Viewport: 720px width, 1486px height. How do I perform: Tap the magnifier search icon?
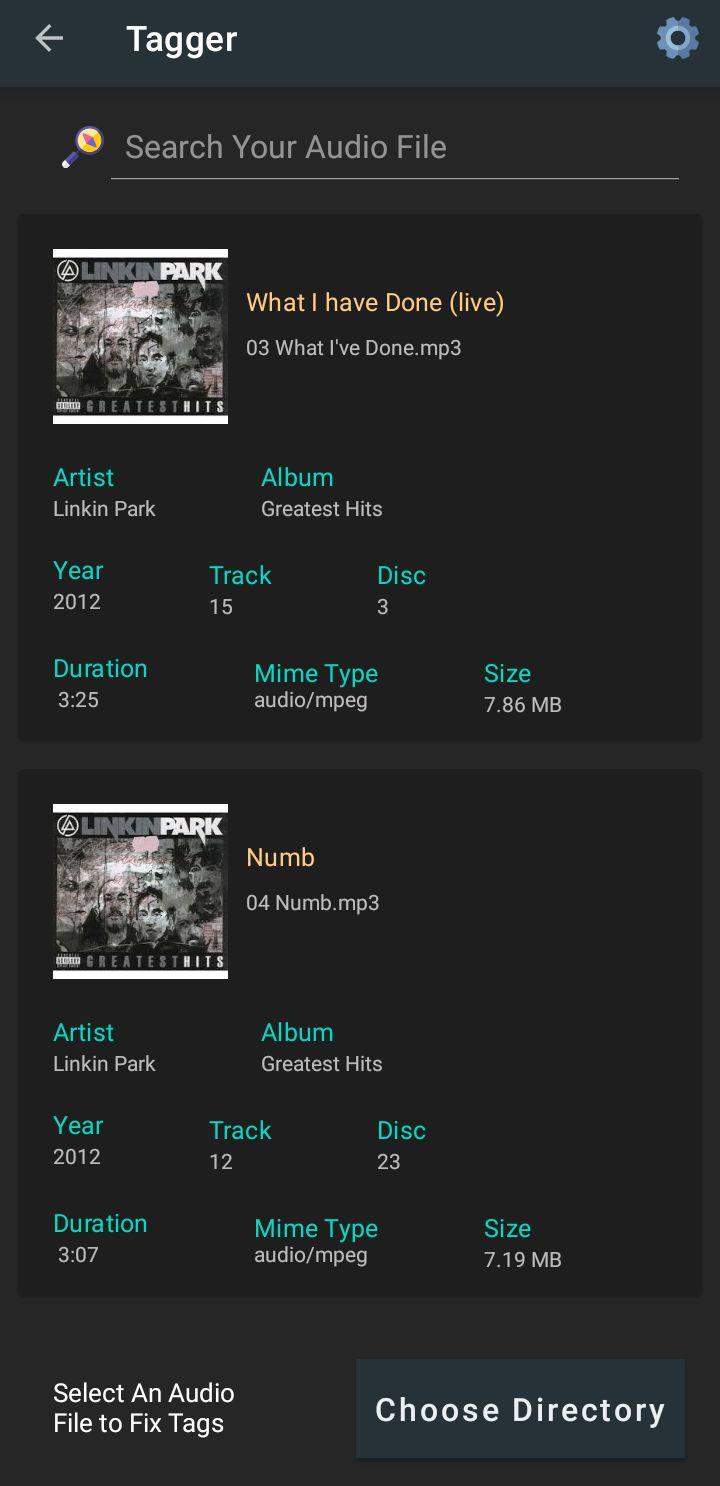[82, 147]
